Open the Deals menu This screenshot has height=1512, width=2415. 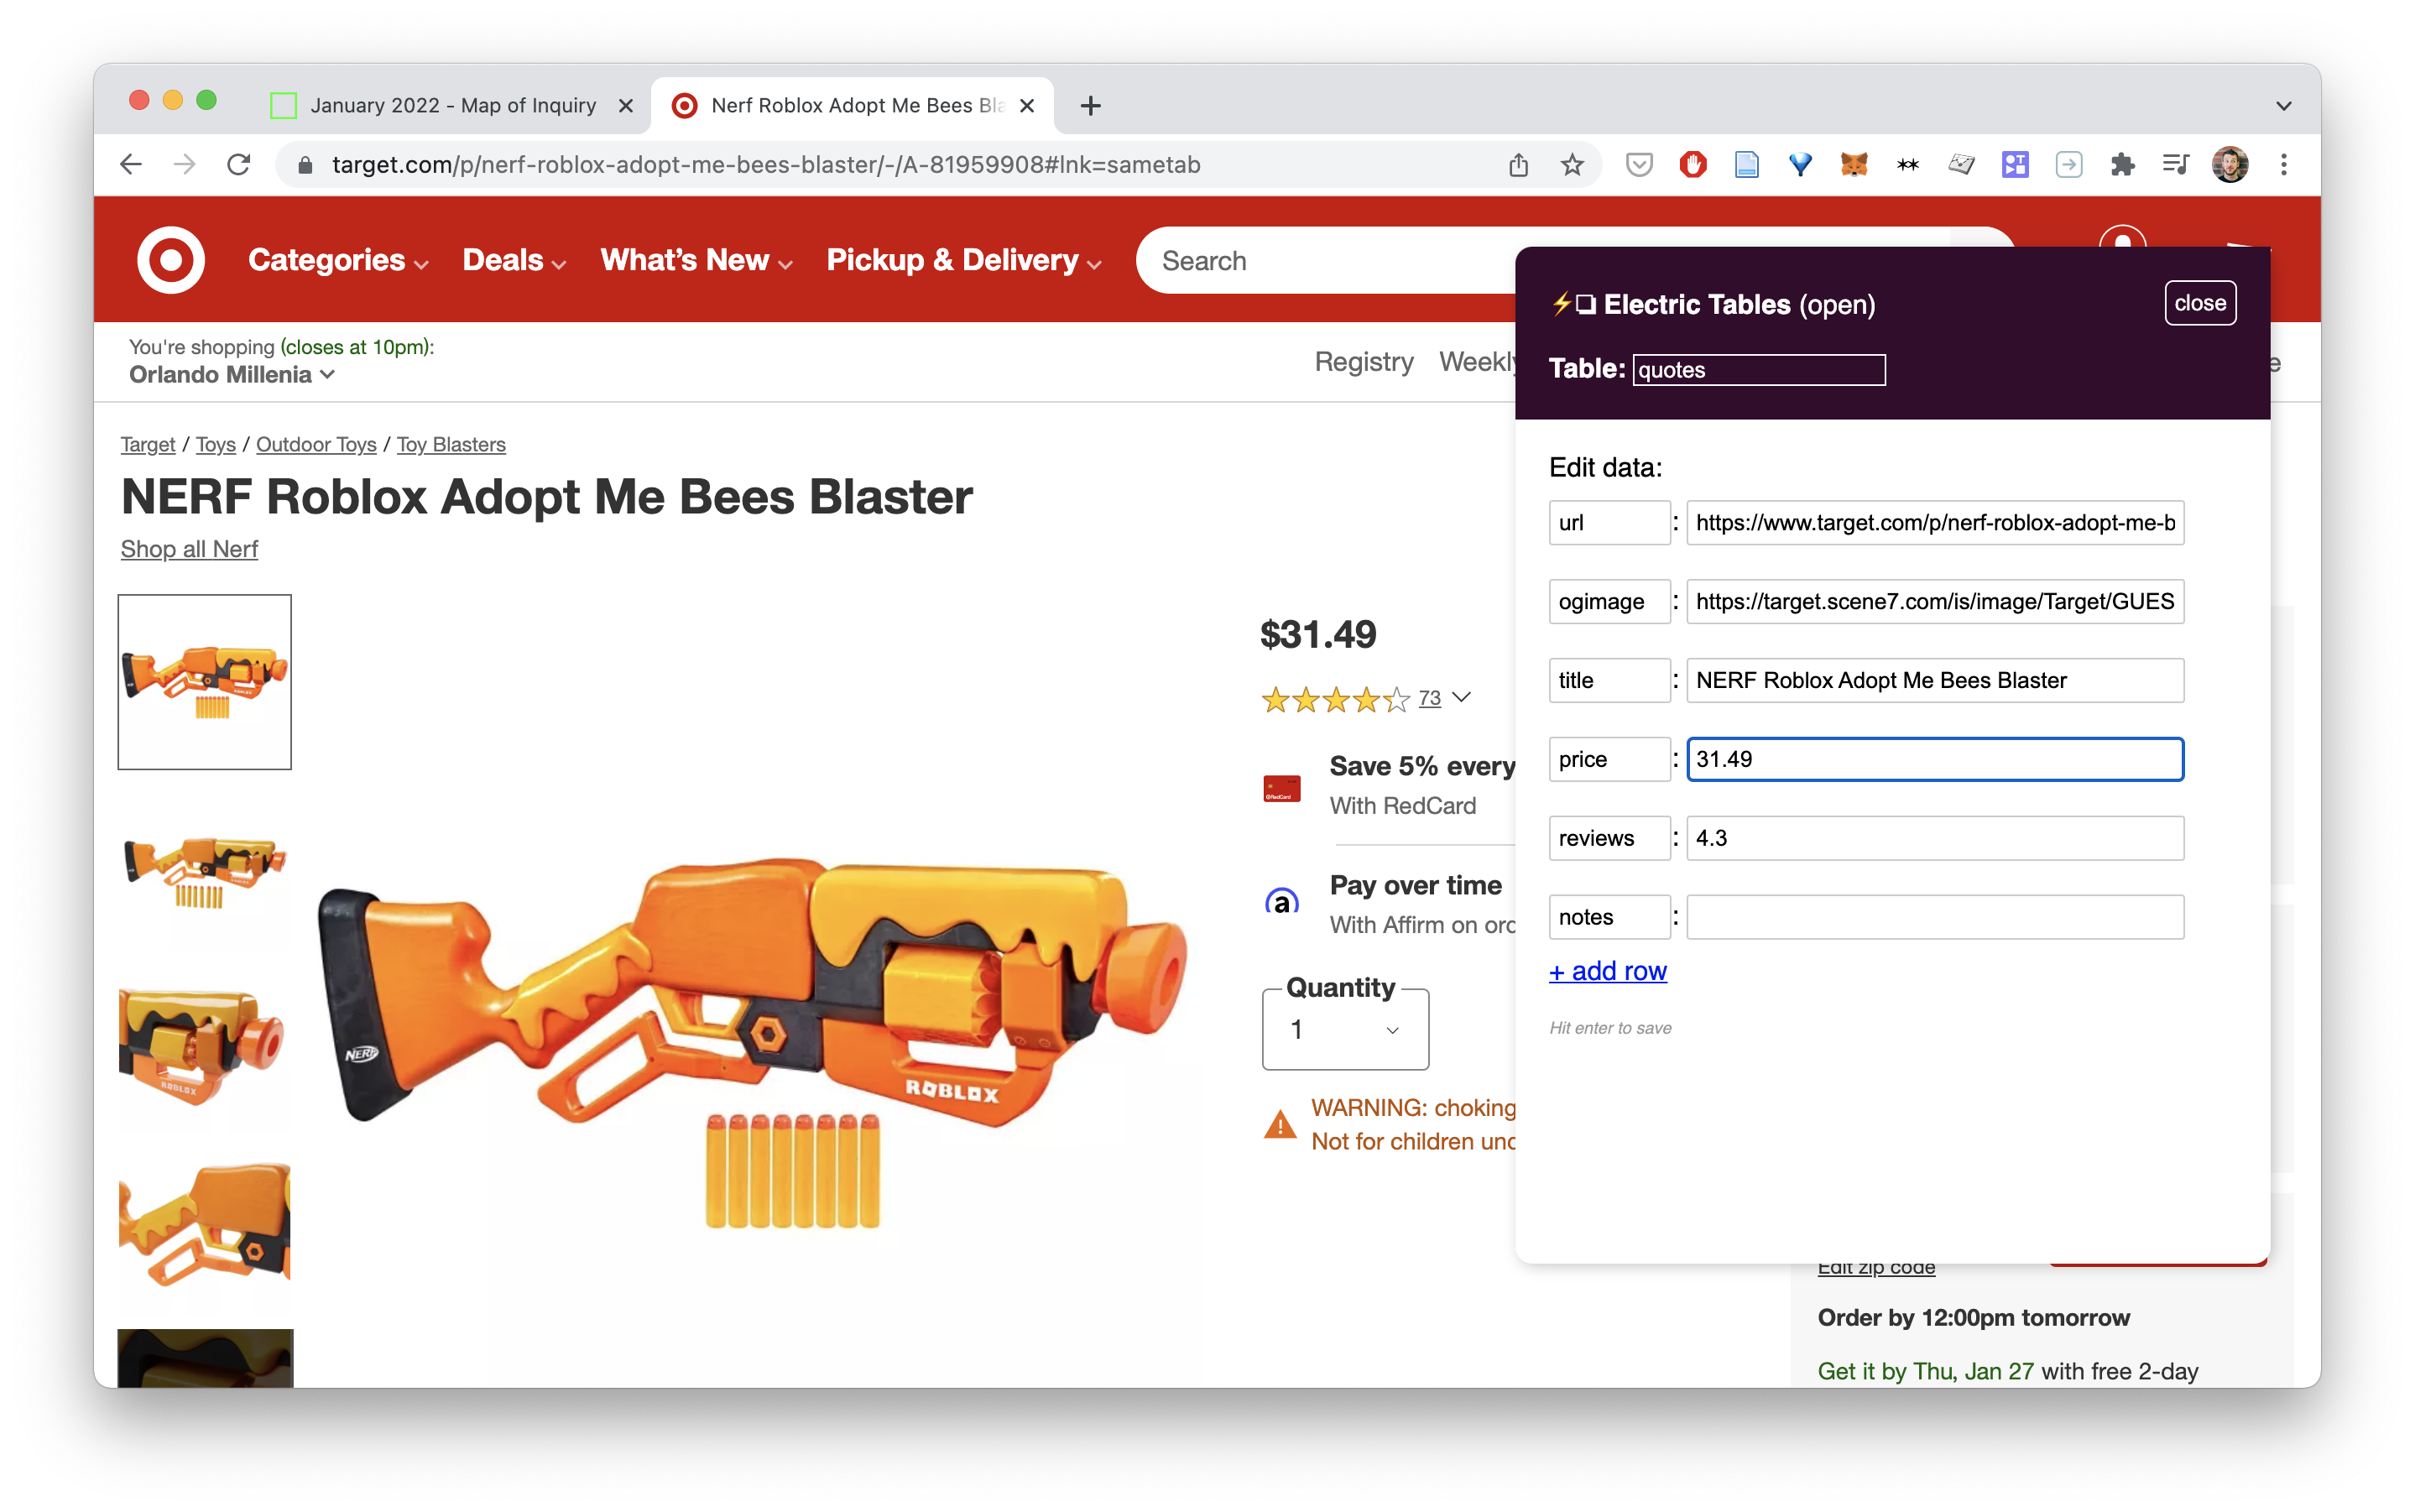click(x=514, y=260)
